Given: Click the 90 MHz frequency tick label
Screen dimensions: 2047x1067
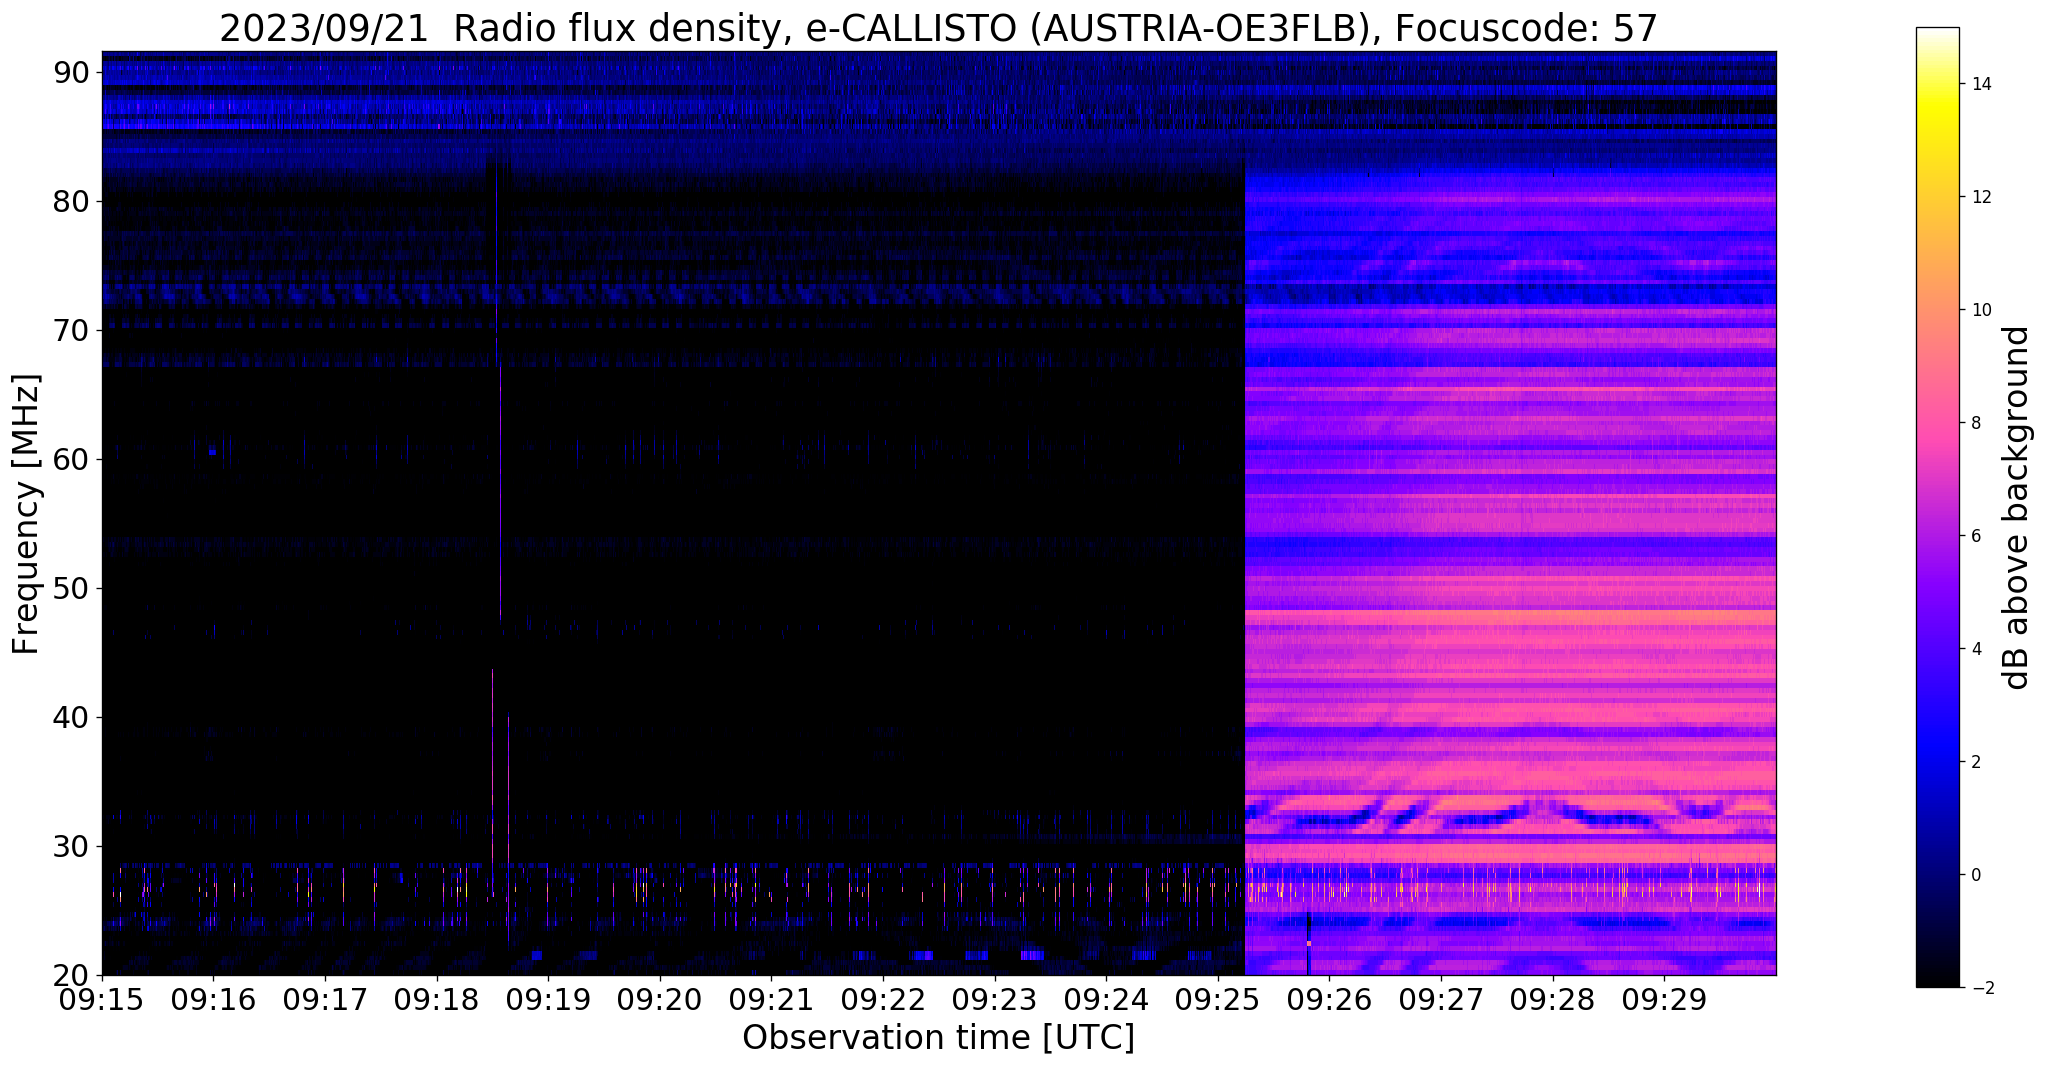Looking at the screenshot, I should coord(72,72).
